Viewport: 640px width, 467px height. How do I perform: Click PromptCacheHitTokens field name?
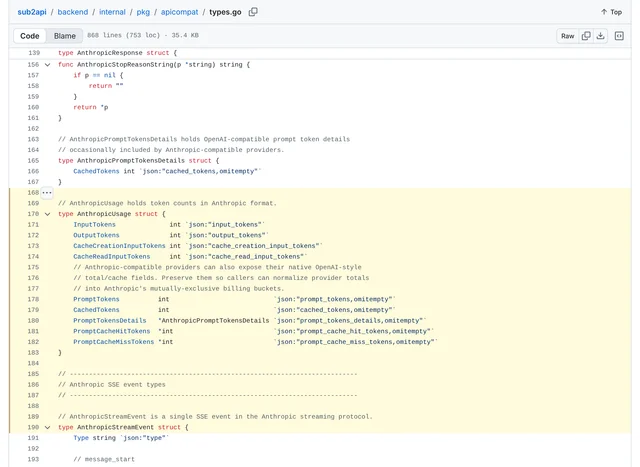coord(112,331)
